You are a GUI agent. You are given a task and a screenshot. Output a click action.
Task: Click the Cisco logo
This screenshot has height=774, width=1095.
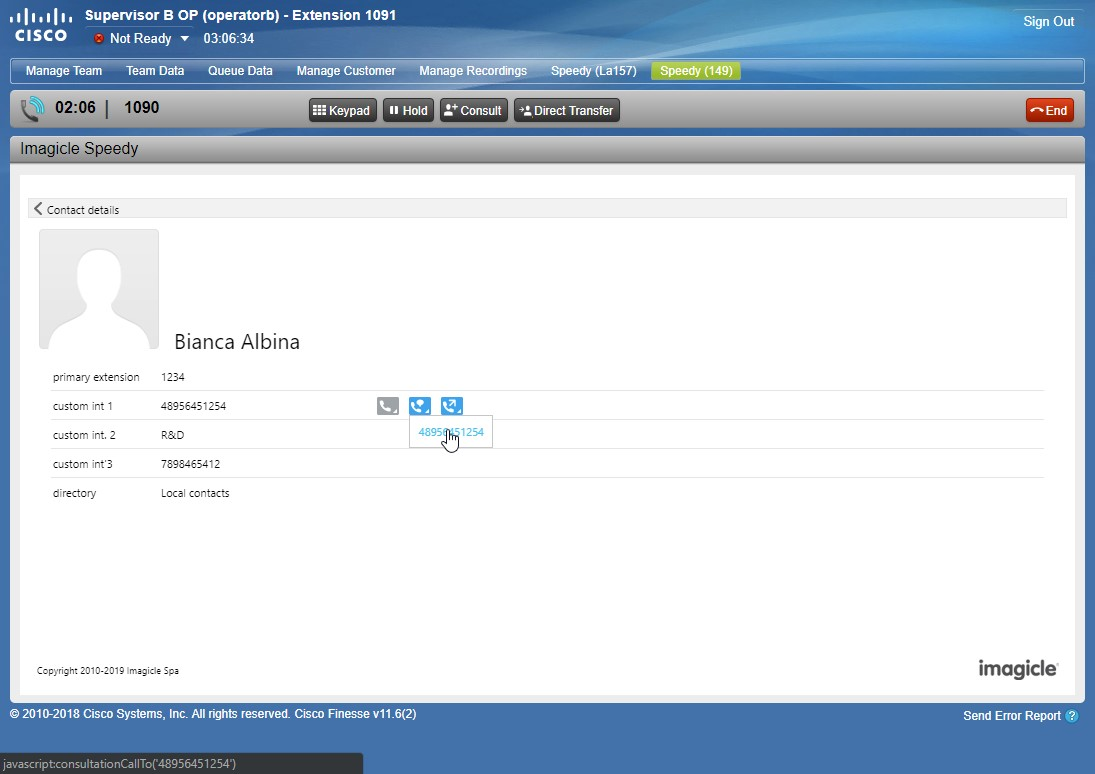coord(41,26)
